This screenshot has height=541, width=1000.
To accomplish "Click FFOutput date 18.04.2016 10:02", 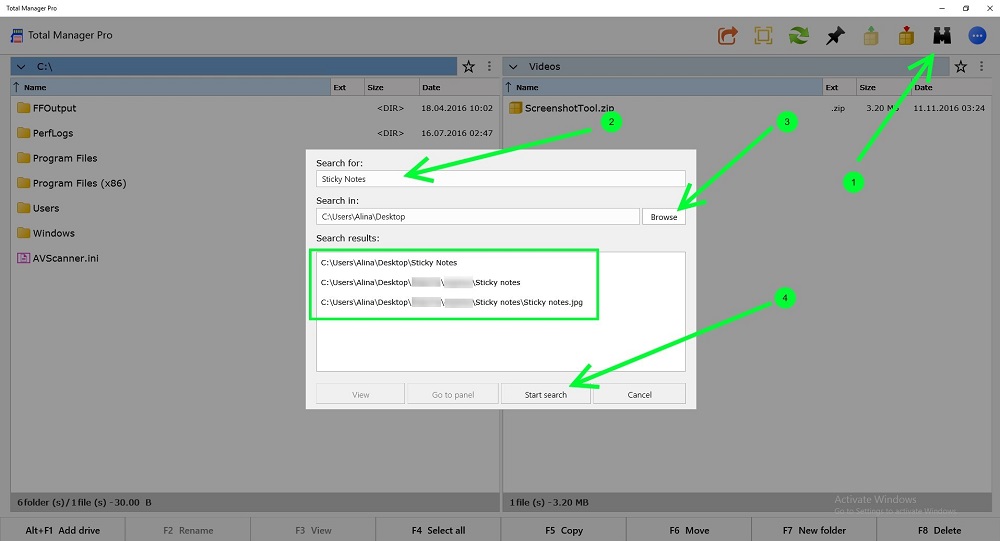I will coord(457,108).
